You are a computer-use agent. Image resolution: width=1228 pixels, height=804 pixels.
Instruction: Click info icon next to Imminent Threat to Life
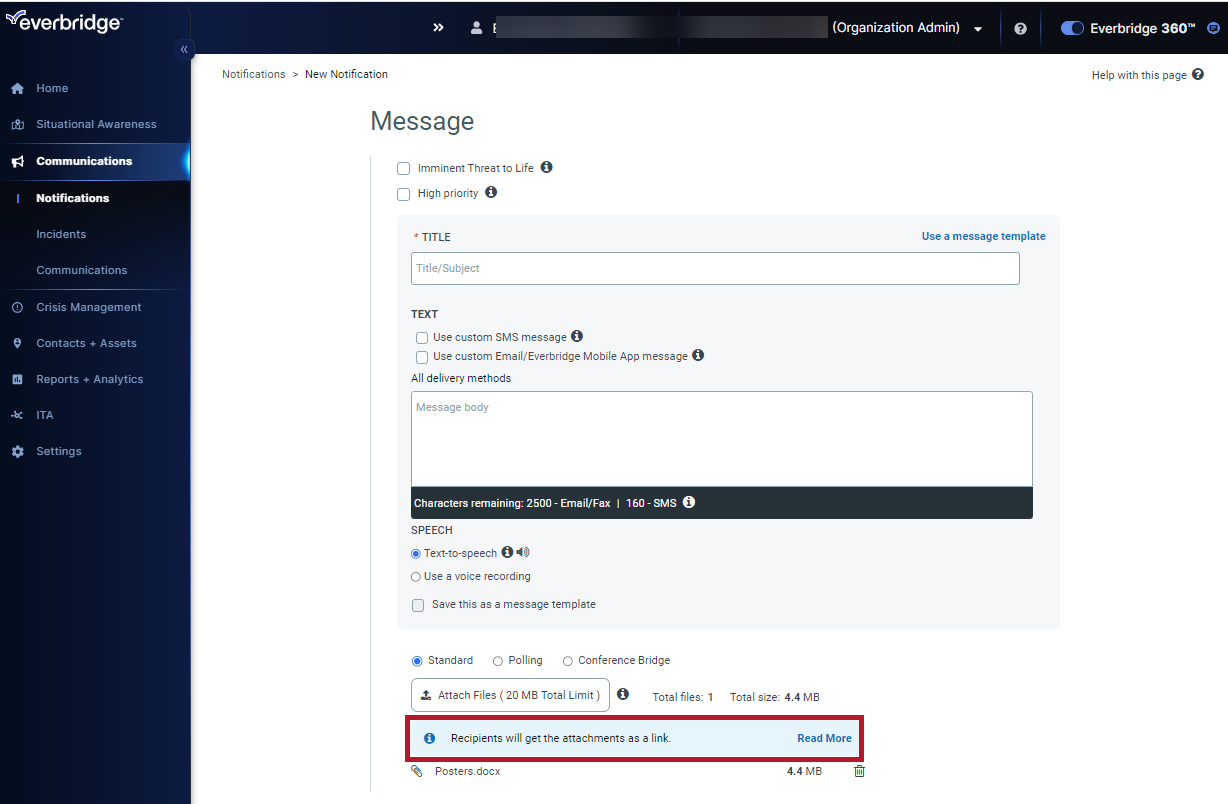coord(547,167)
